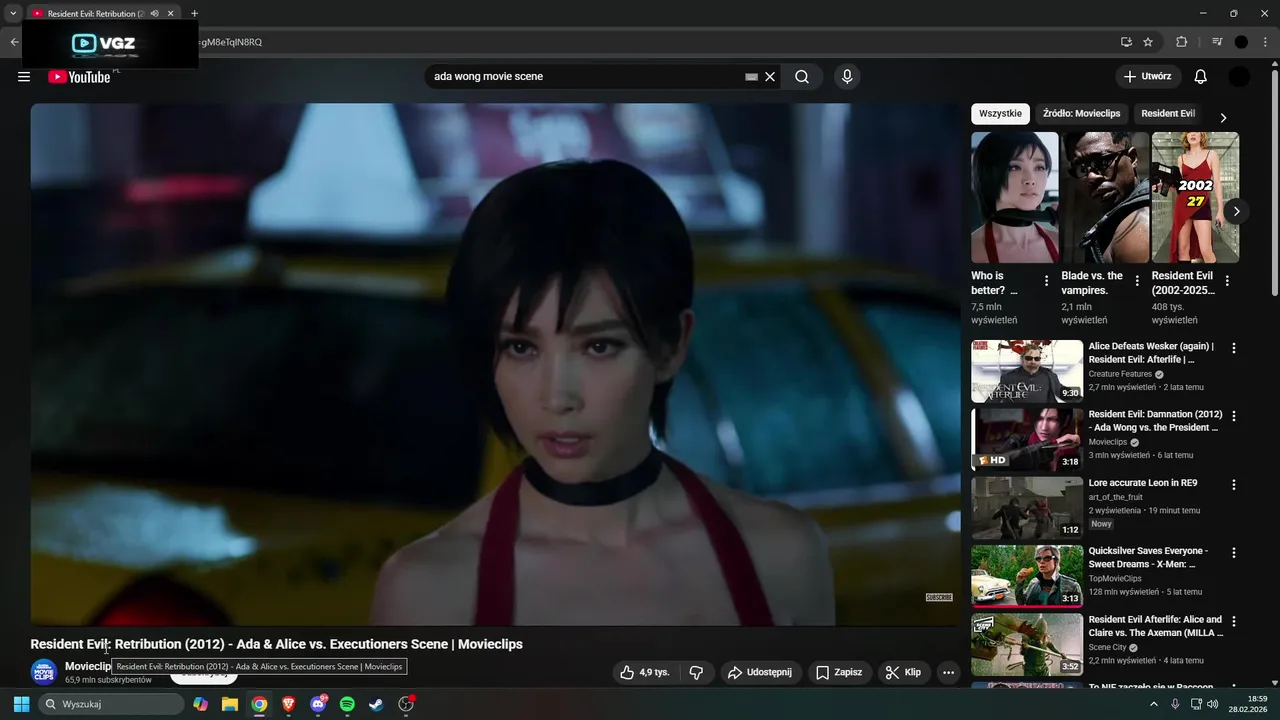The image size is (1280, 720).
Task: Select the 'Źródło: Movieclips' filter chip
Action: coord(1081,114)
